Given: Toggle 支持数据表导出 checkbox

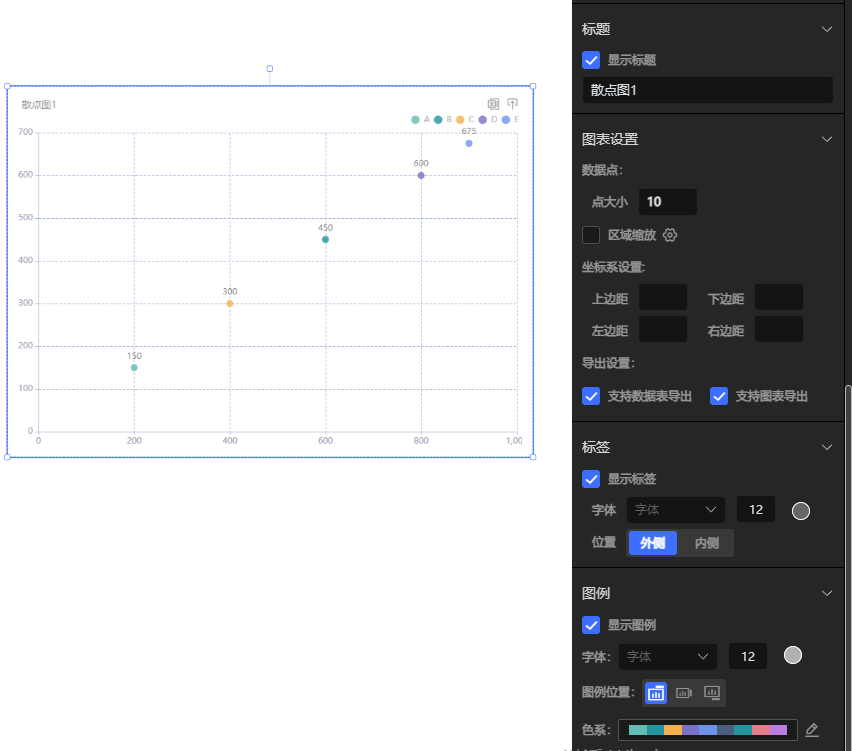Looking at the screenshot, I should (591, 396).
